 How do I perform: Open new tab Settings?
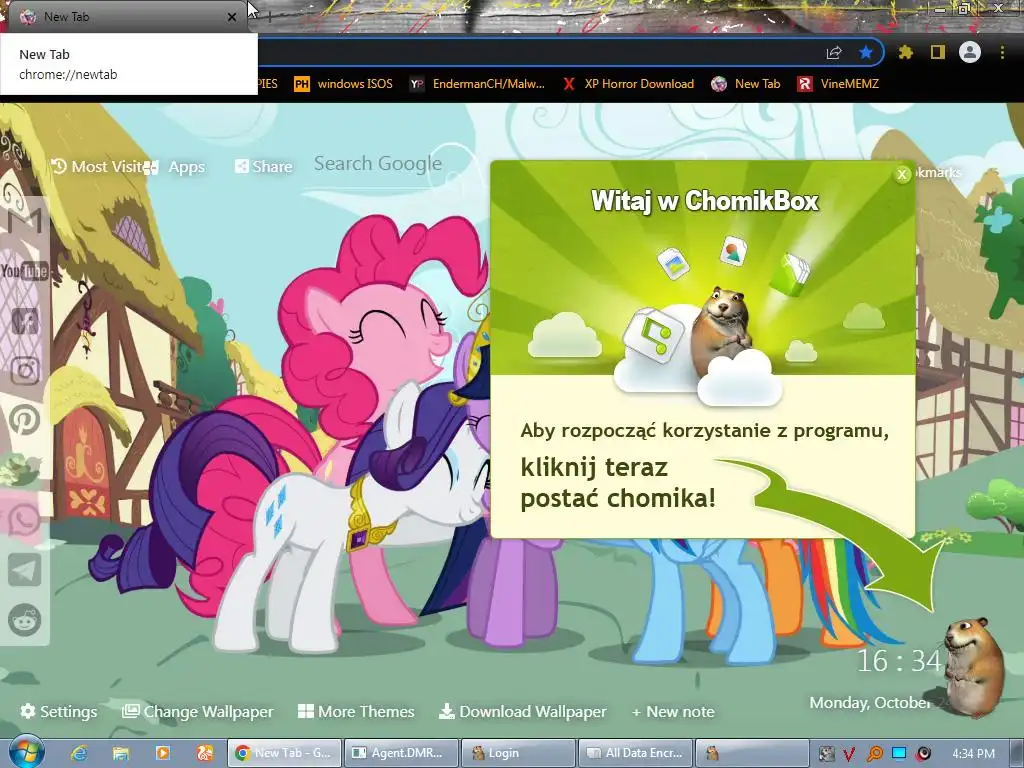point(59,711)
